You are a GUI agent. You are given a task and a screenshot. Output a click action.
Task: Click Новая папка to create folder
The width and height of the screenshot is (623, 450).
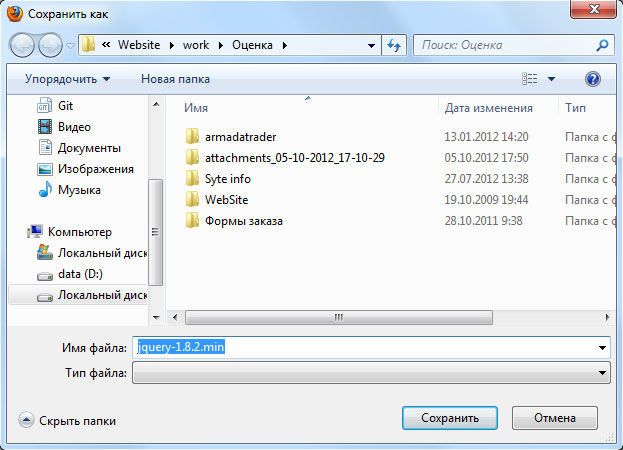coord(175,79)
